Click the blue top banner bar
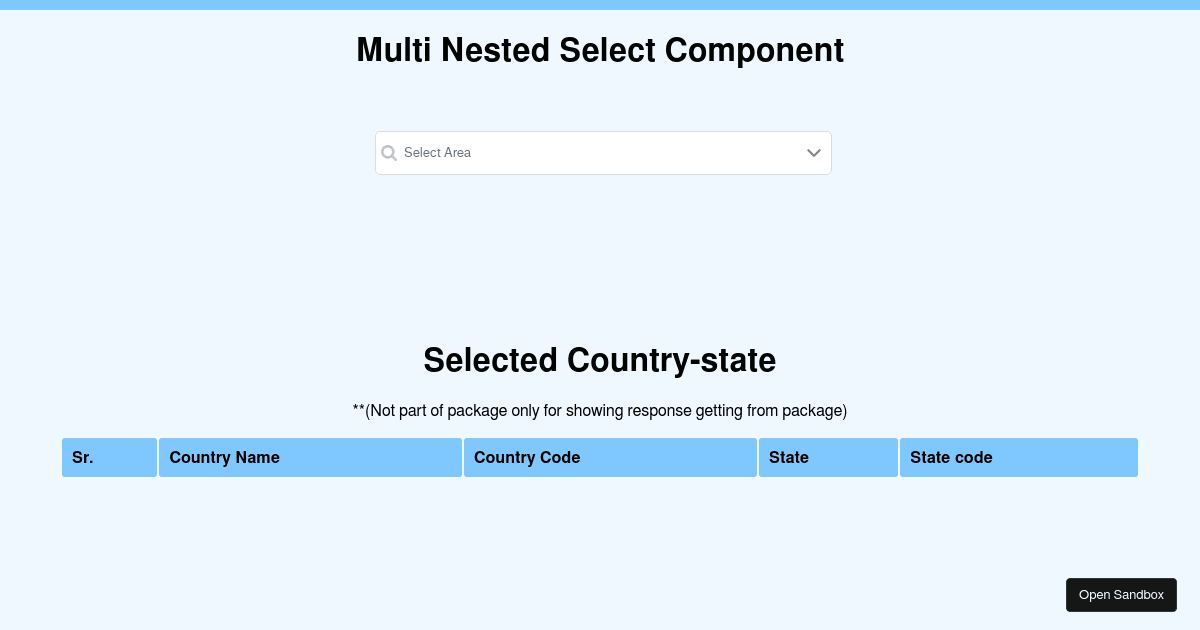The height and width of the screenshot is (630, 1200). 600,5
